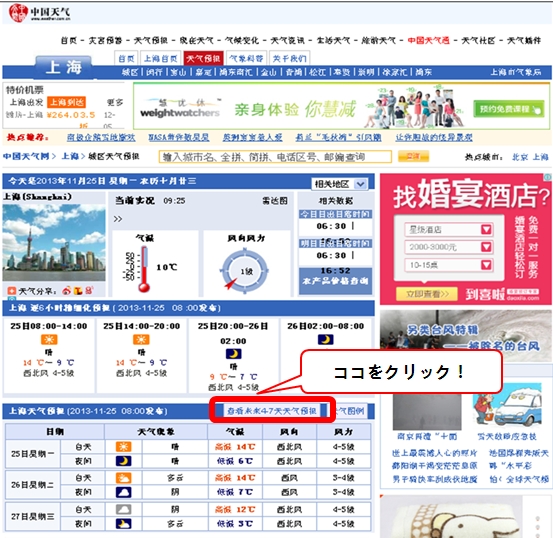Image resolution: width=553 pixels, height=538 pixels.
Task: Select 天气社区 in top navigation
Action: (x=478, y=41)
